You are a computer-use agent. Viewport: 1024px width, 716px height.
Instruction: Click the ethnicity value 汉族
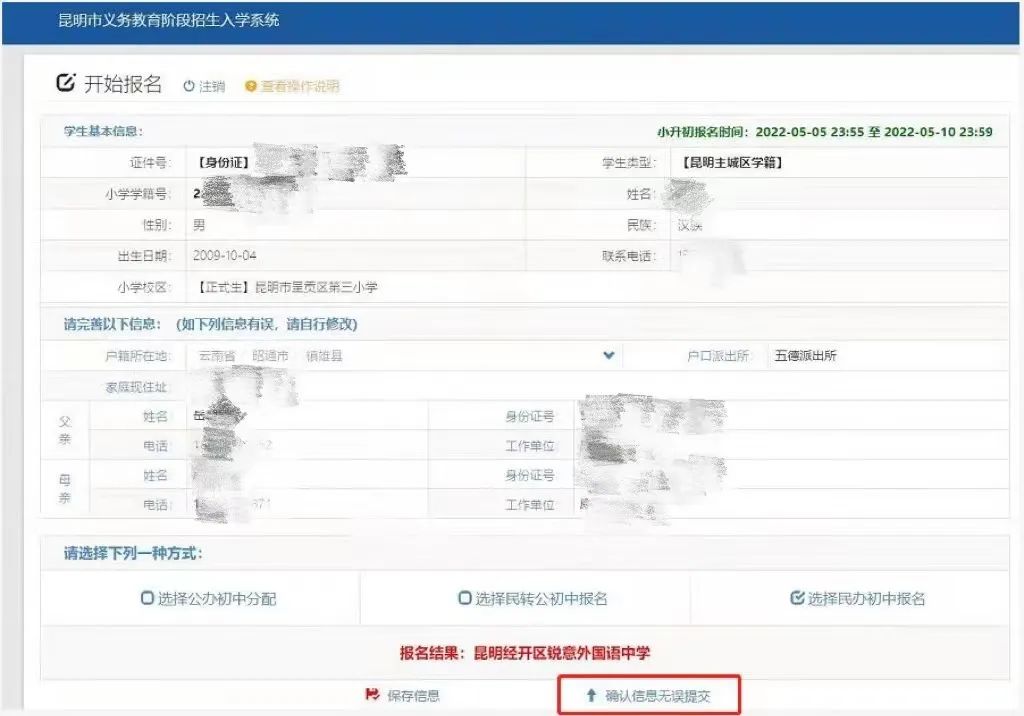tap(690, 225)
